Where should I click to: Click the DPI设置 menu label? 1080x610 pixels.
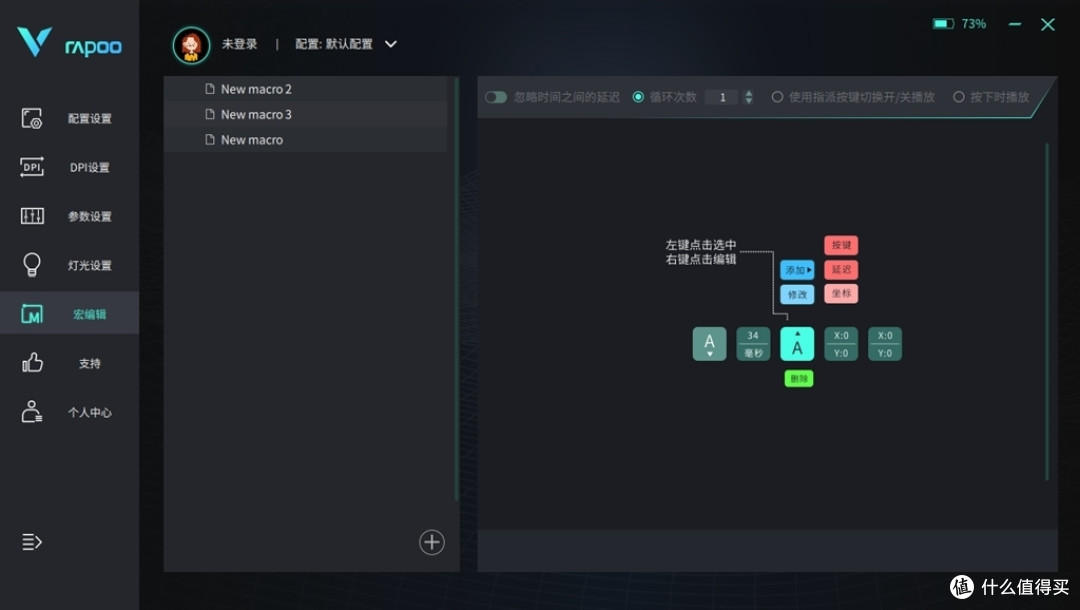tap(90, 167)
